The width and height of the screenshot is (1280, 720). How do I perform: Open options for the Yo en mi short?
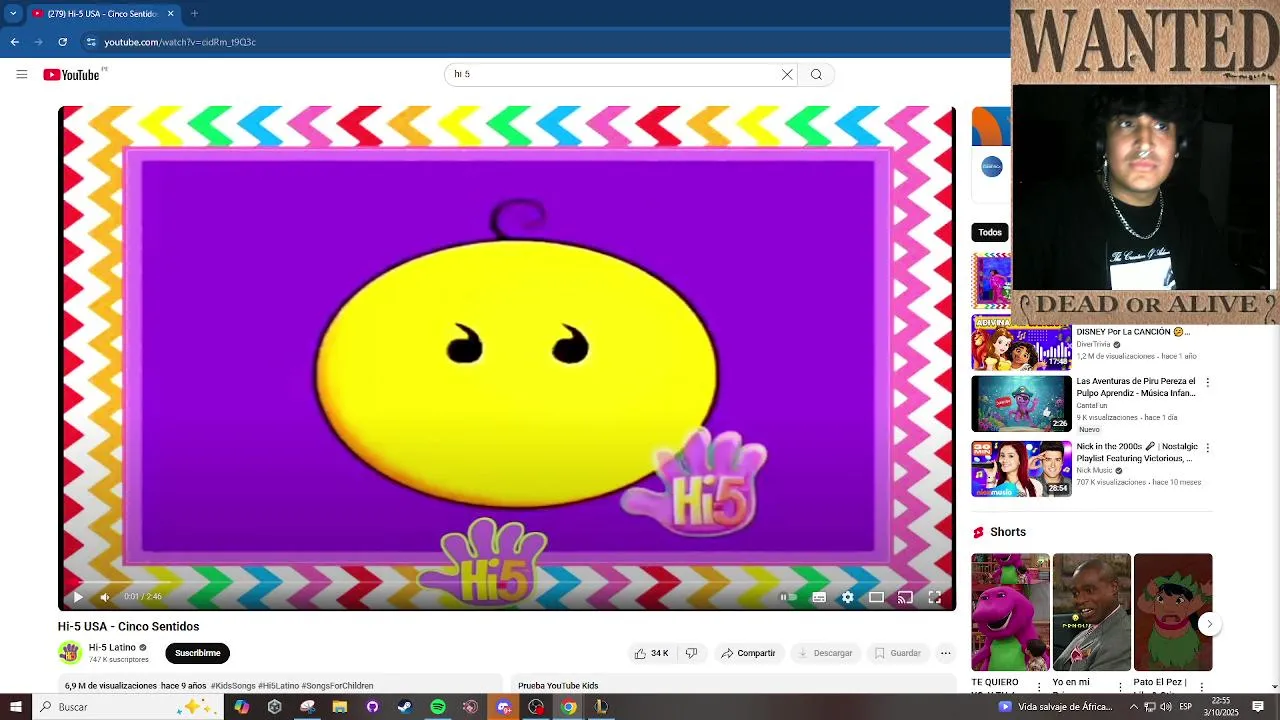(x=1122, y=687)
